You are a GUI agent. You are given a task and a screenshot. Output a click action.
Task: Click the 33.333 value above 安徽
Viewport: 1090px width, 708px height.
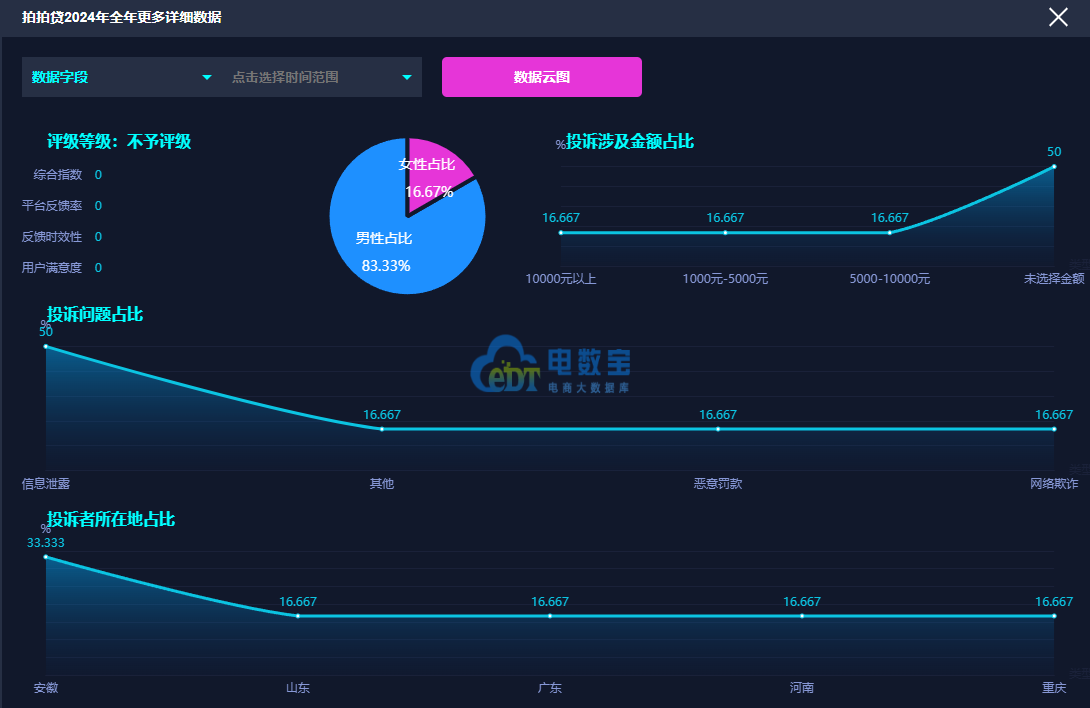(x=46, y=543)
